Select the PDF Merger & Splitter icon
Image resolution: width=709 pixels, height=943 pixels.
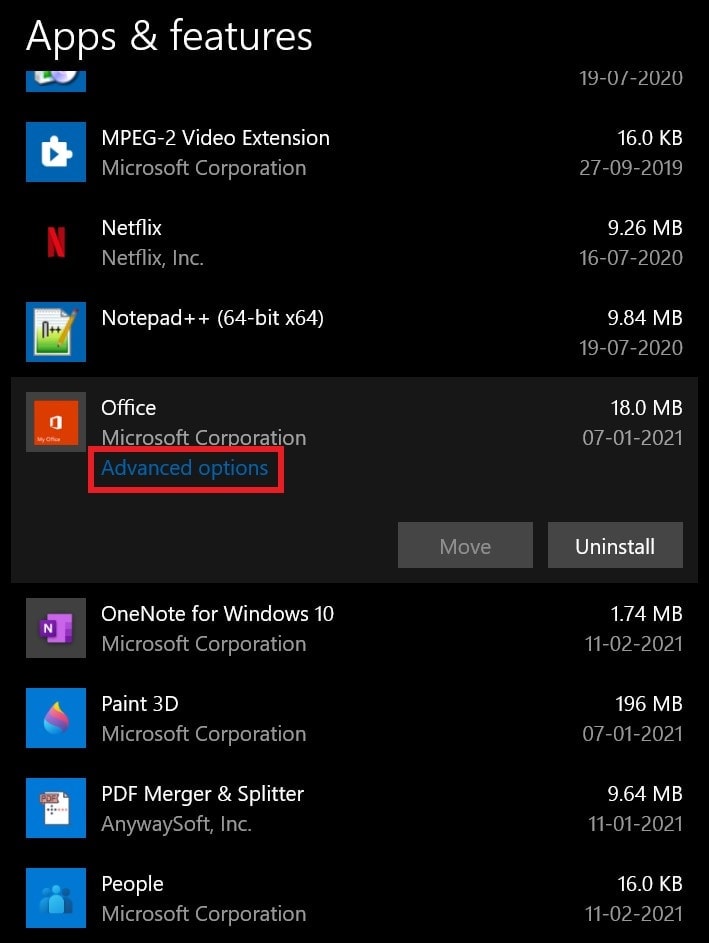[x=56, y=808]
